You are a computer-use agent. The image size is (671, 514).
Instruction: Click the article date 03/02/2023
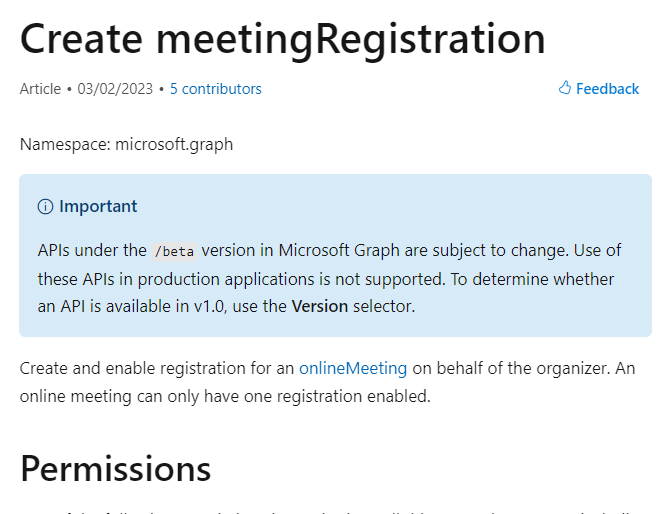point(115,89)
